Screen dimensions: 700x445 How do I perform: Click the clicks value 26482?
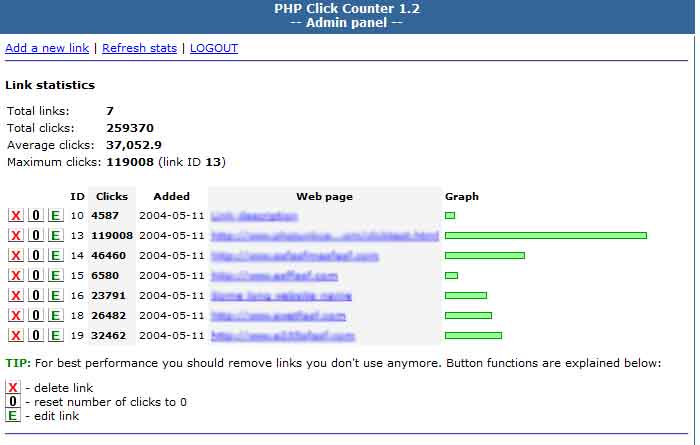coord(108,316)
